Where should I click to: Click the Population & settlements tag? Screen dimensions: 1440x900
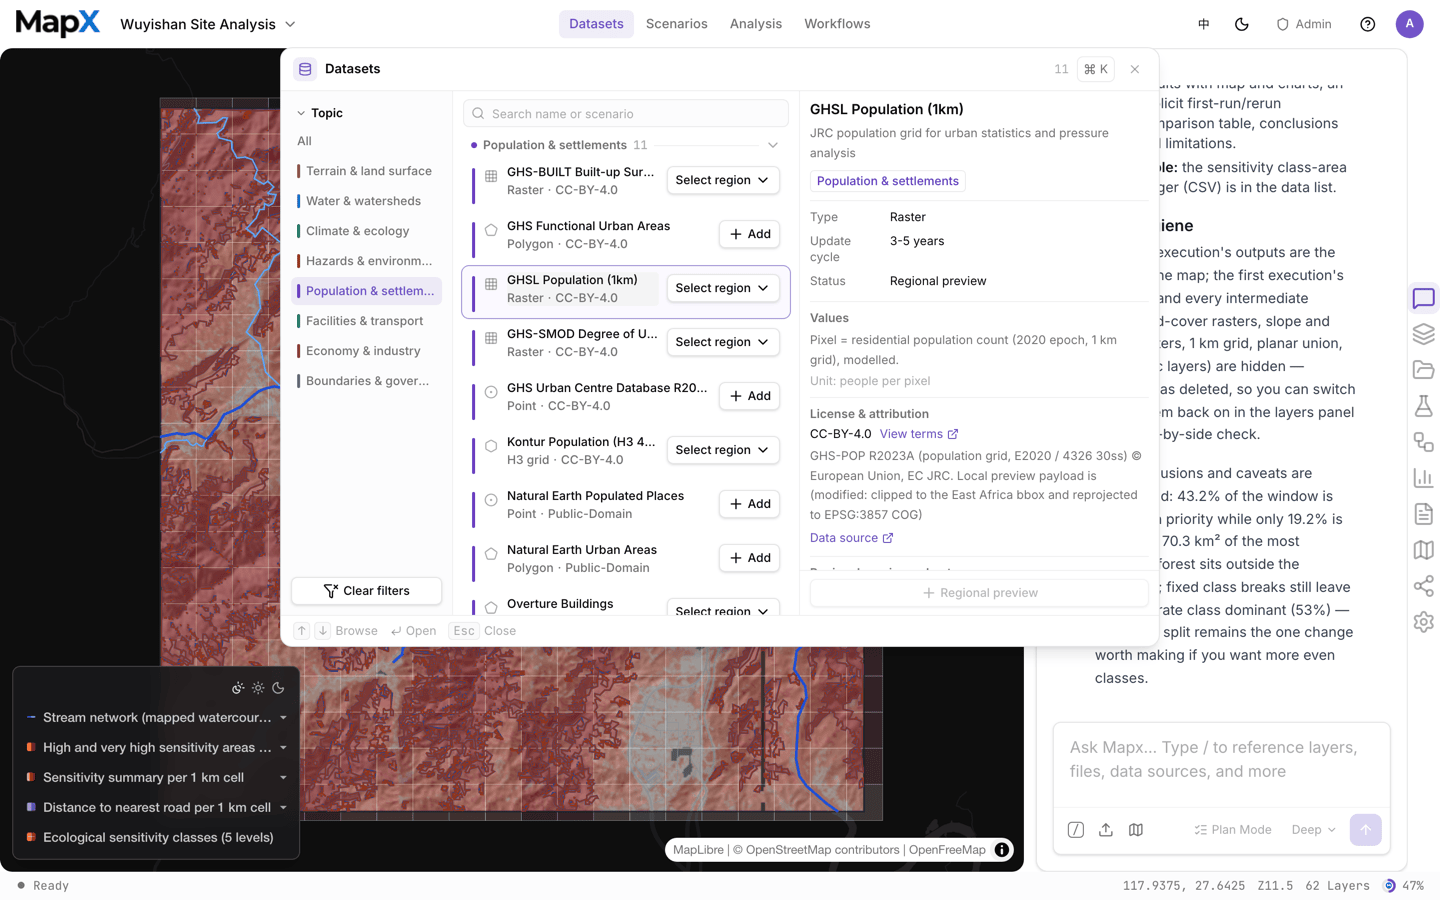tap(888, 181)
